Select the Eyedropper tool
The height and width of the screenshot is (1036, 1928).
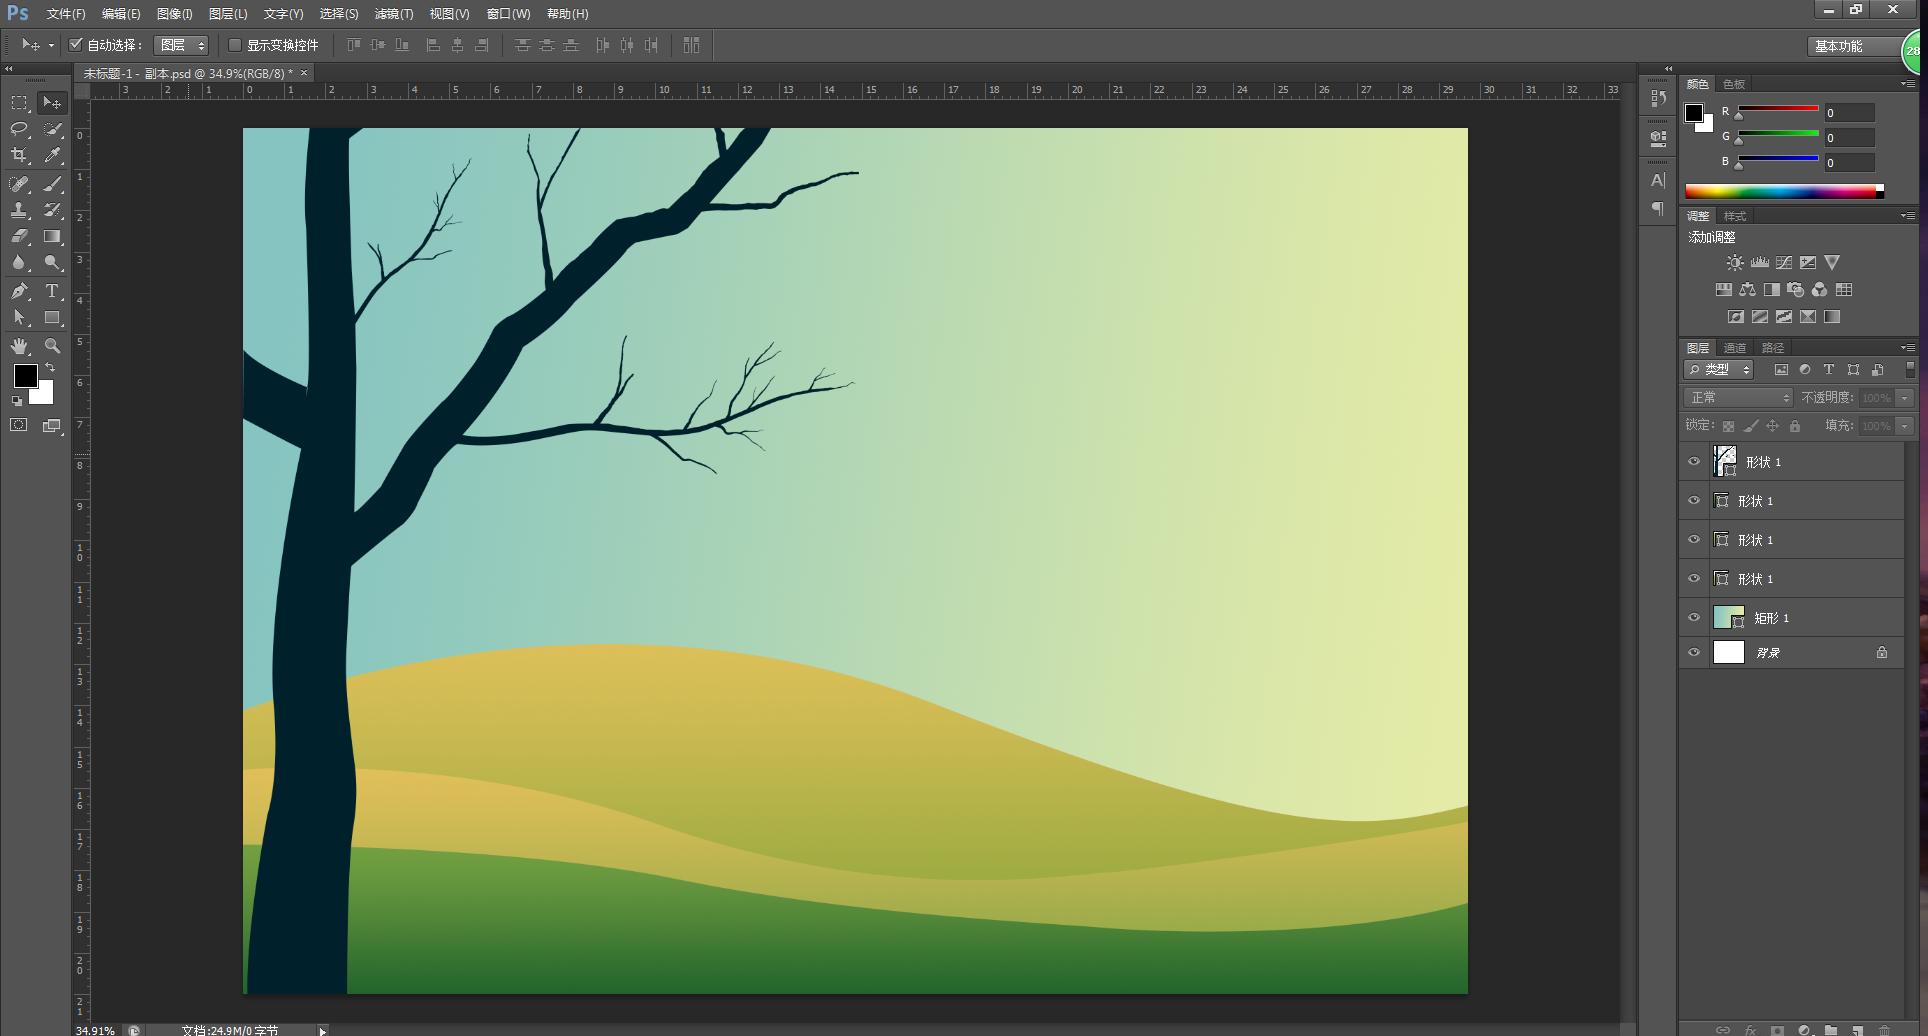click(52, 155)
